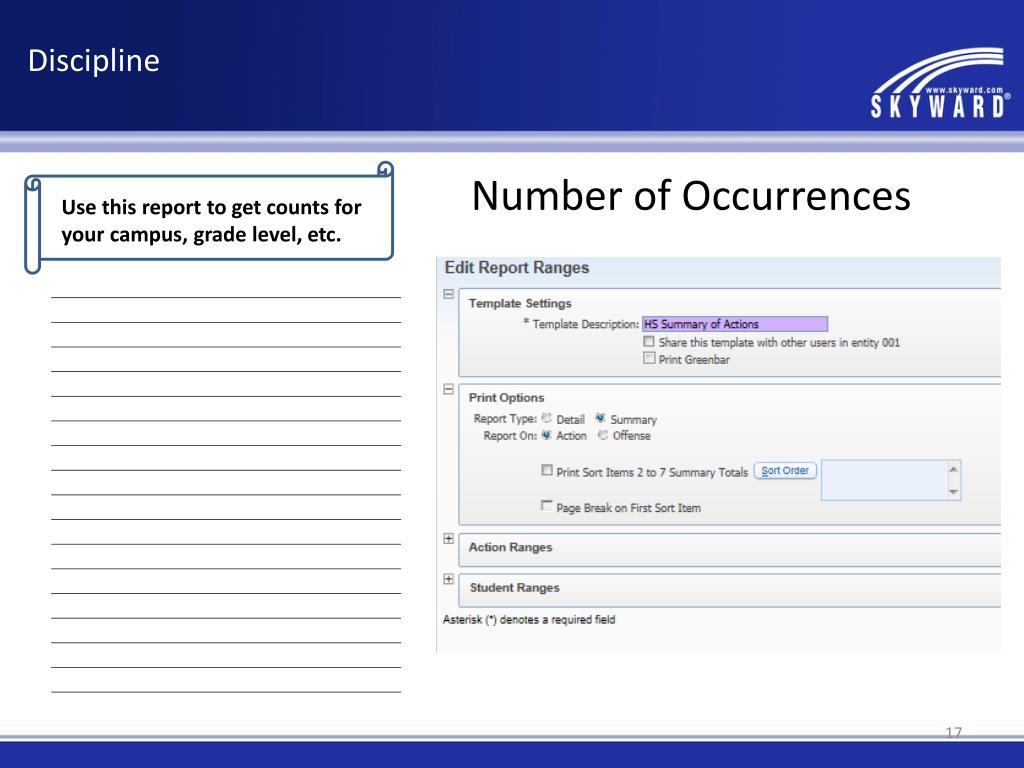Click the Student Ranges label

[515, 588]
